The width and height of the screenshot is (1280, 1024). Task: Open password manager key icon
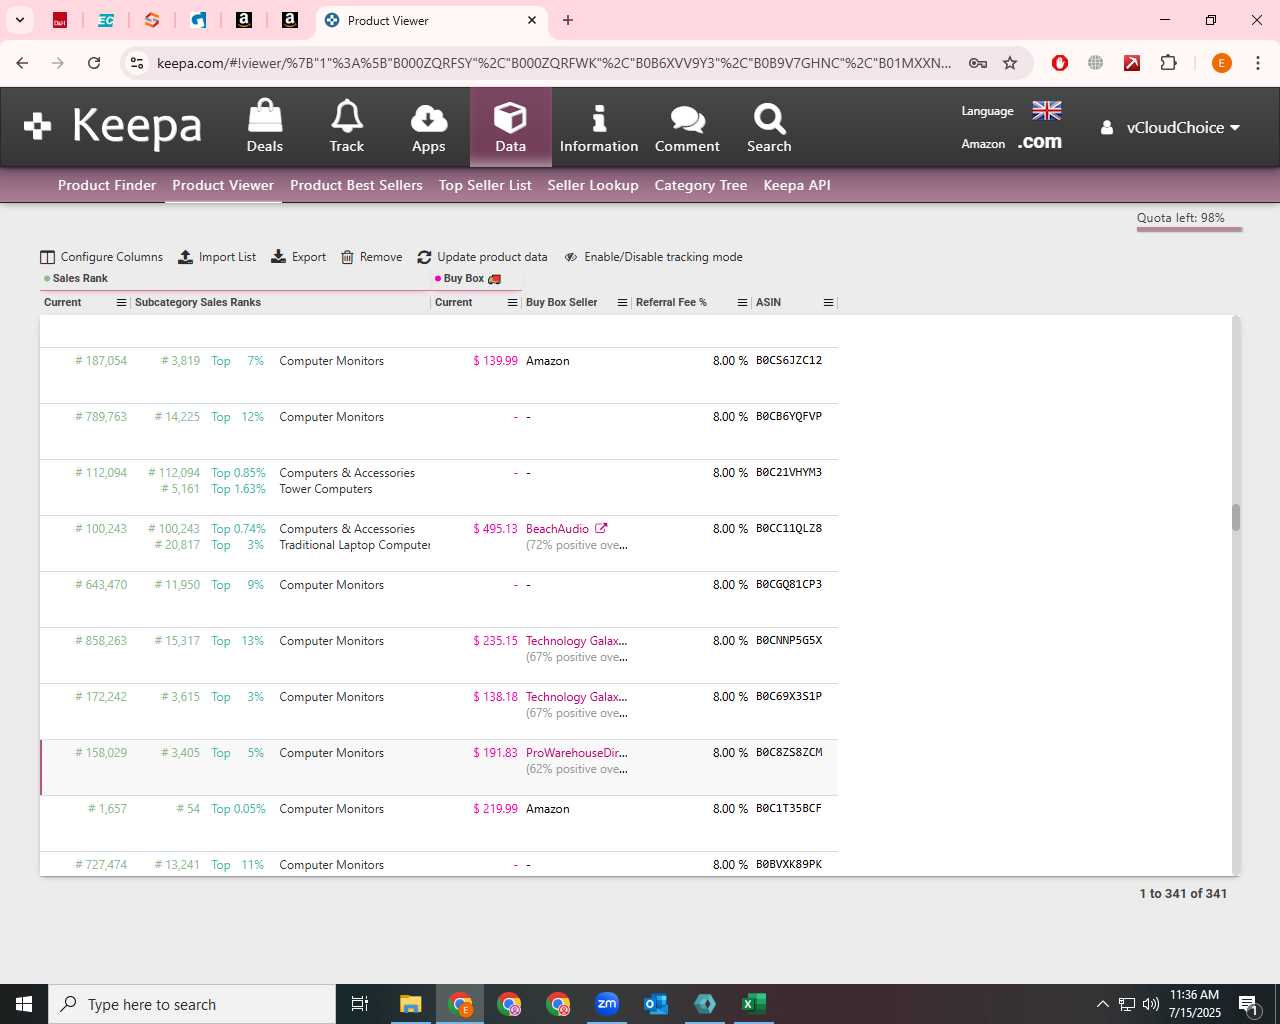[978, 63]
